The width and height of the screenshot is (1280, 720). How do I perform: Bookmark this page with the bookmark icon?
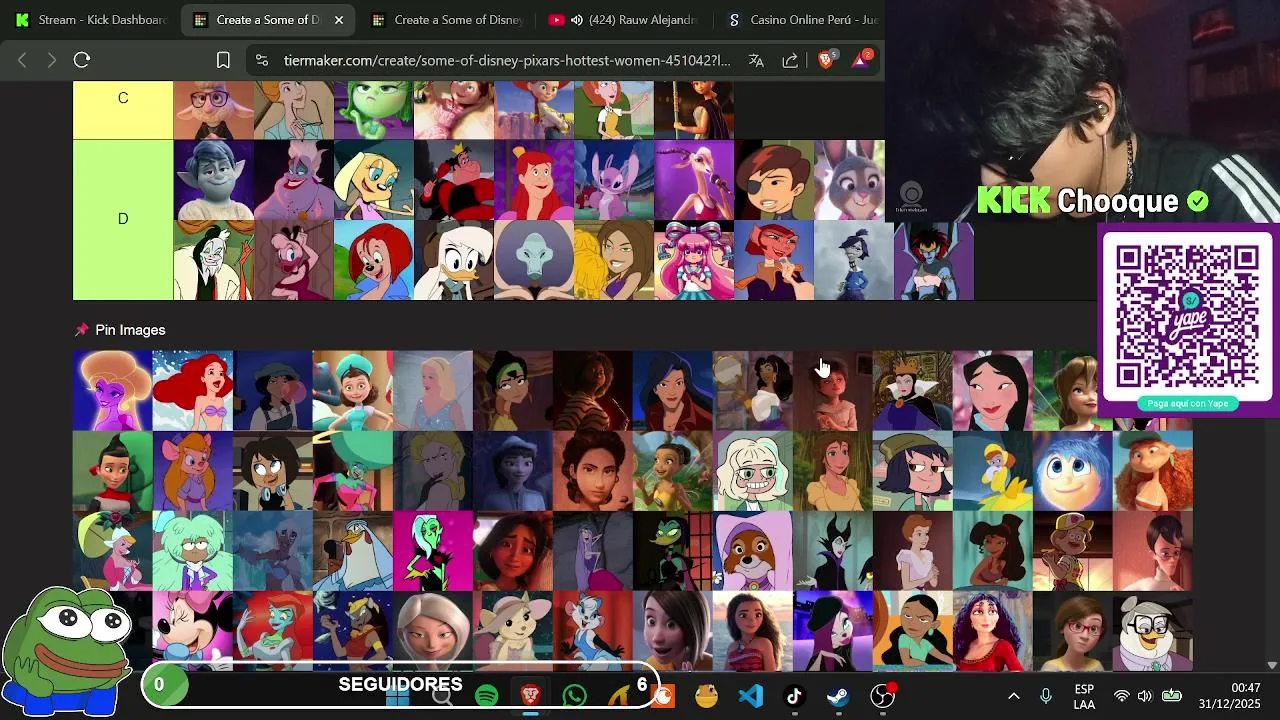(x=223, y=60)
